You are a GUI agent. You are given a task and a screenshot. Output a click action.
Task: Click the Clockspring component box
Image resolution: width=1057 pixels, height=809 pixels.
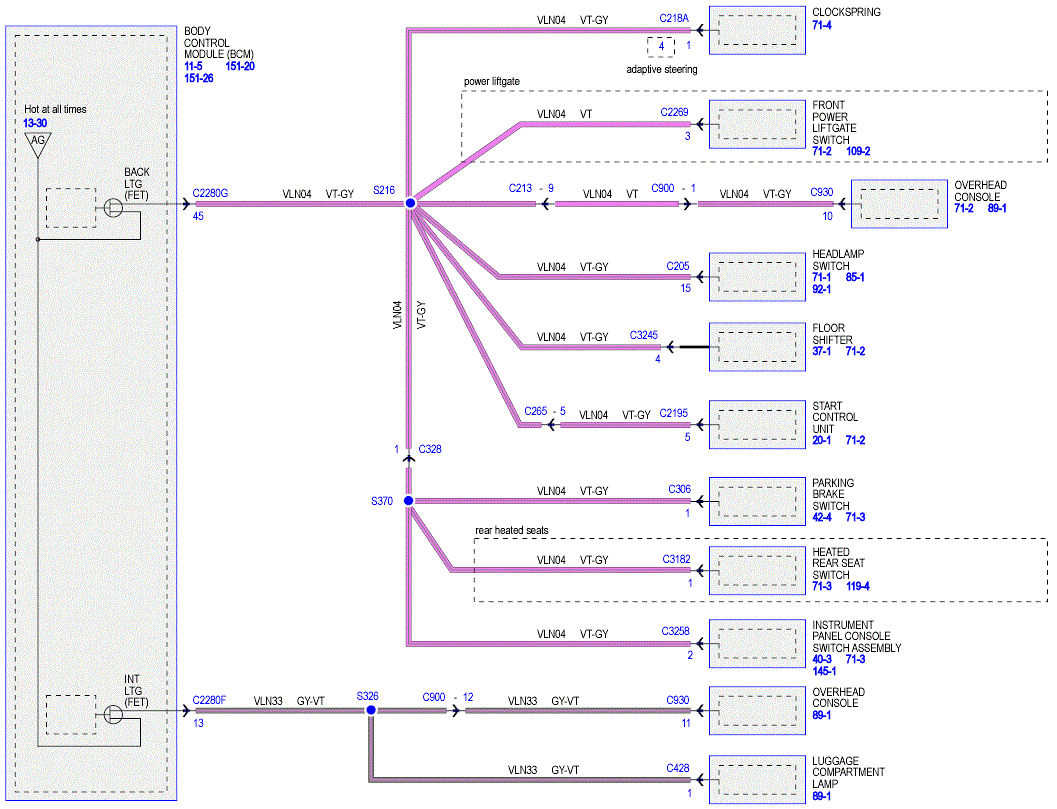[x=757, y=30]
